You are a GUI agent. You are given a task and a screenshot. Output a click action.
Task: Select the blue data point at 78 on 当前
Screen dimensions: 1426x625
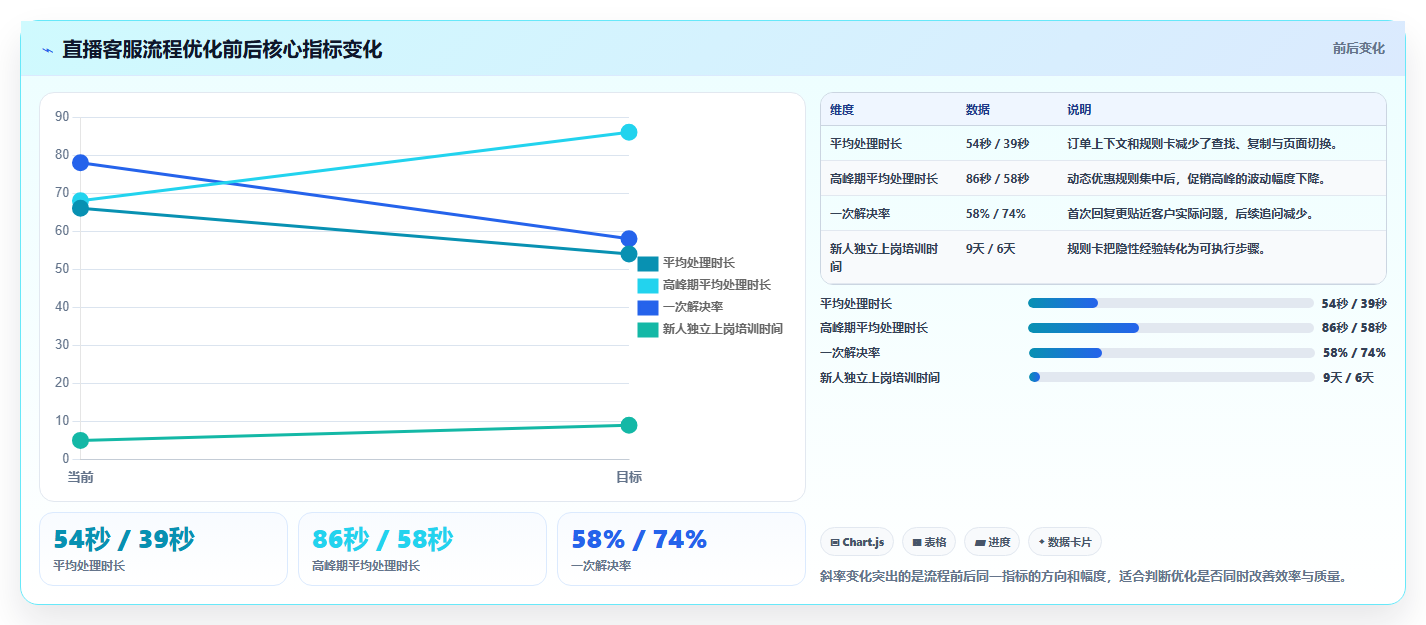click(x=81, y=163)
